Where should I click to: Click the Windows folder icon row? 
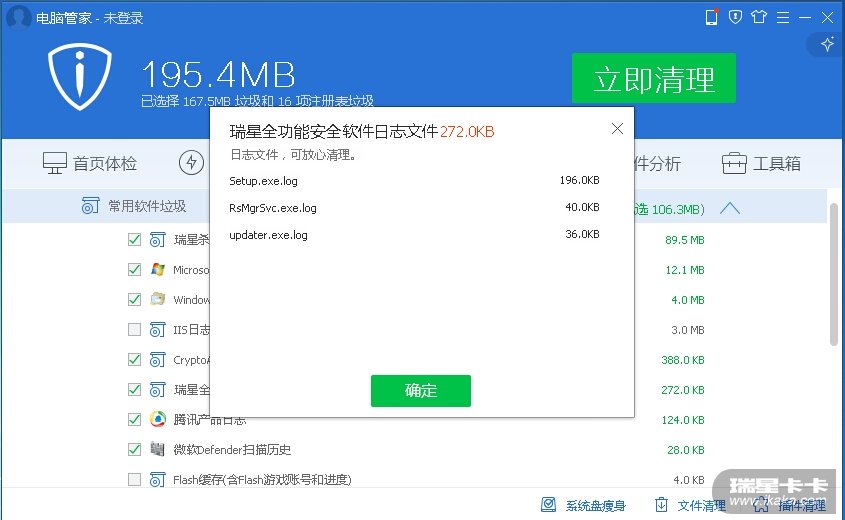(x=157, y=299)
